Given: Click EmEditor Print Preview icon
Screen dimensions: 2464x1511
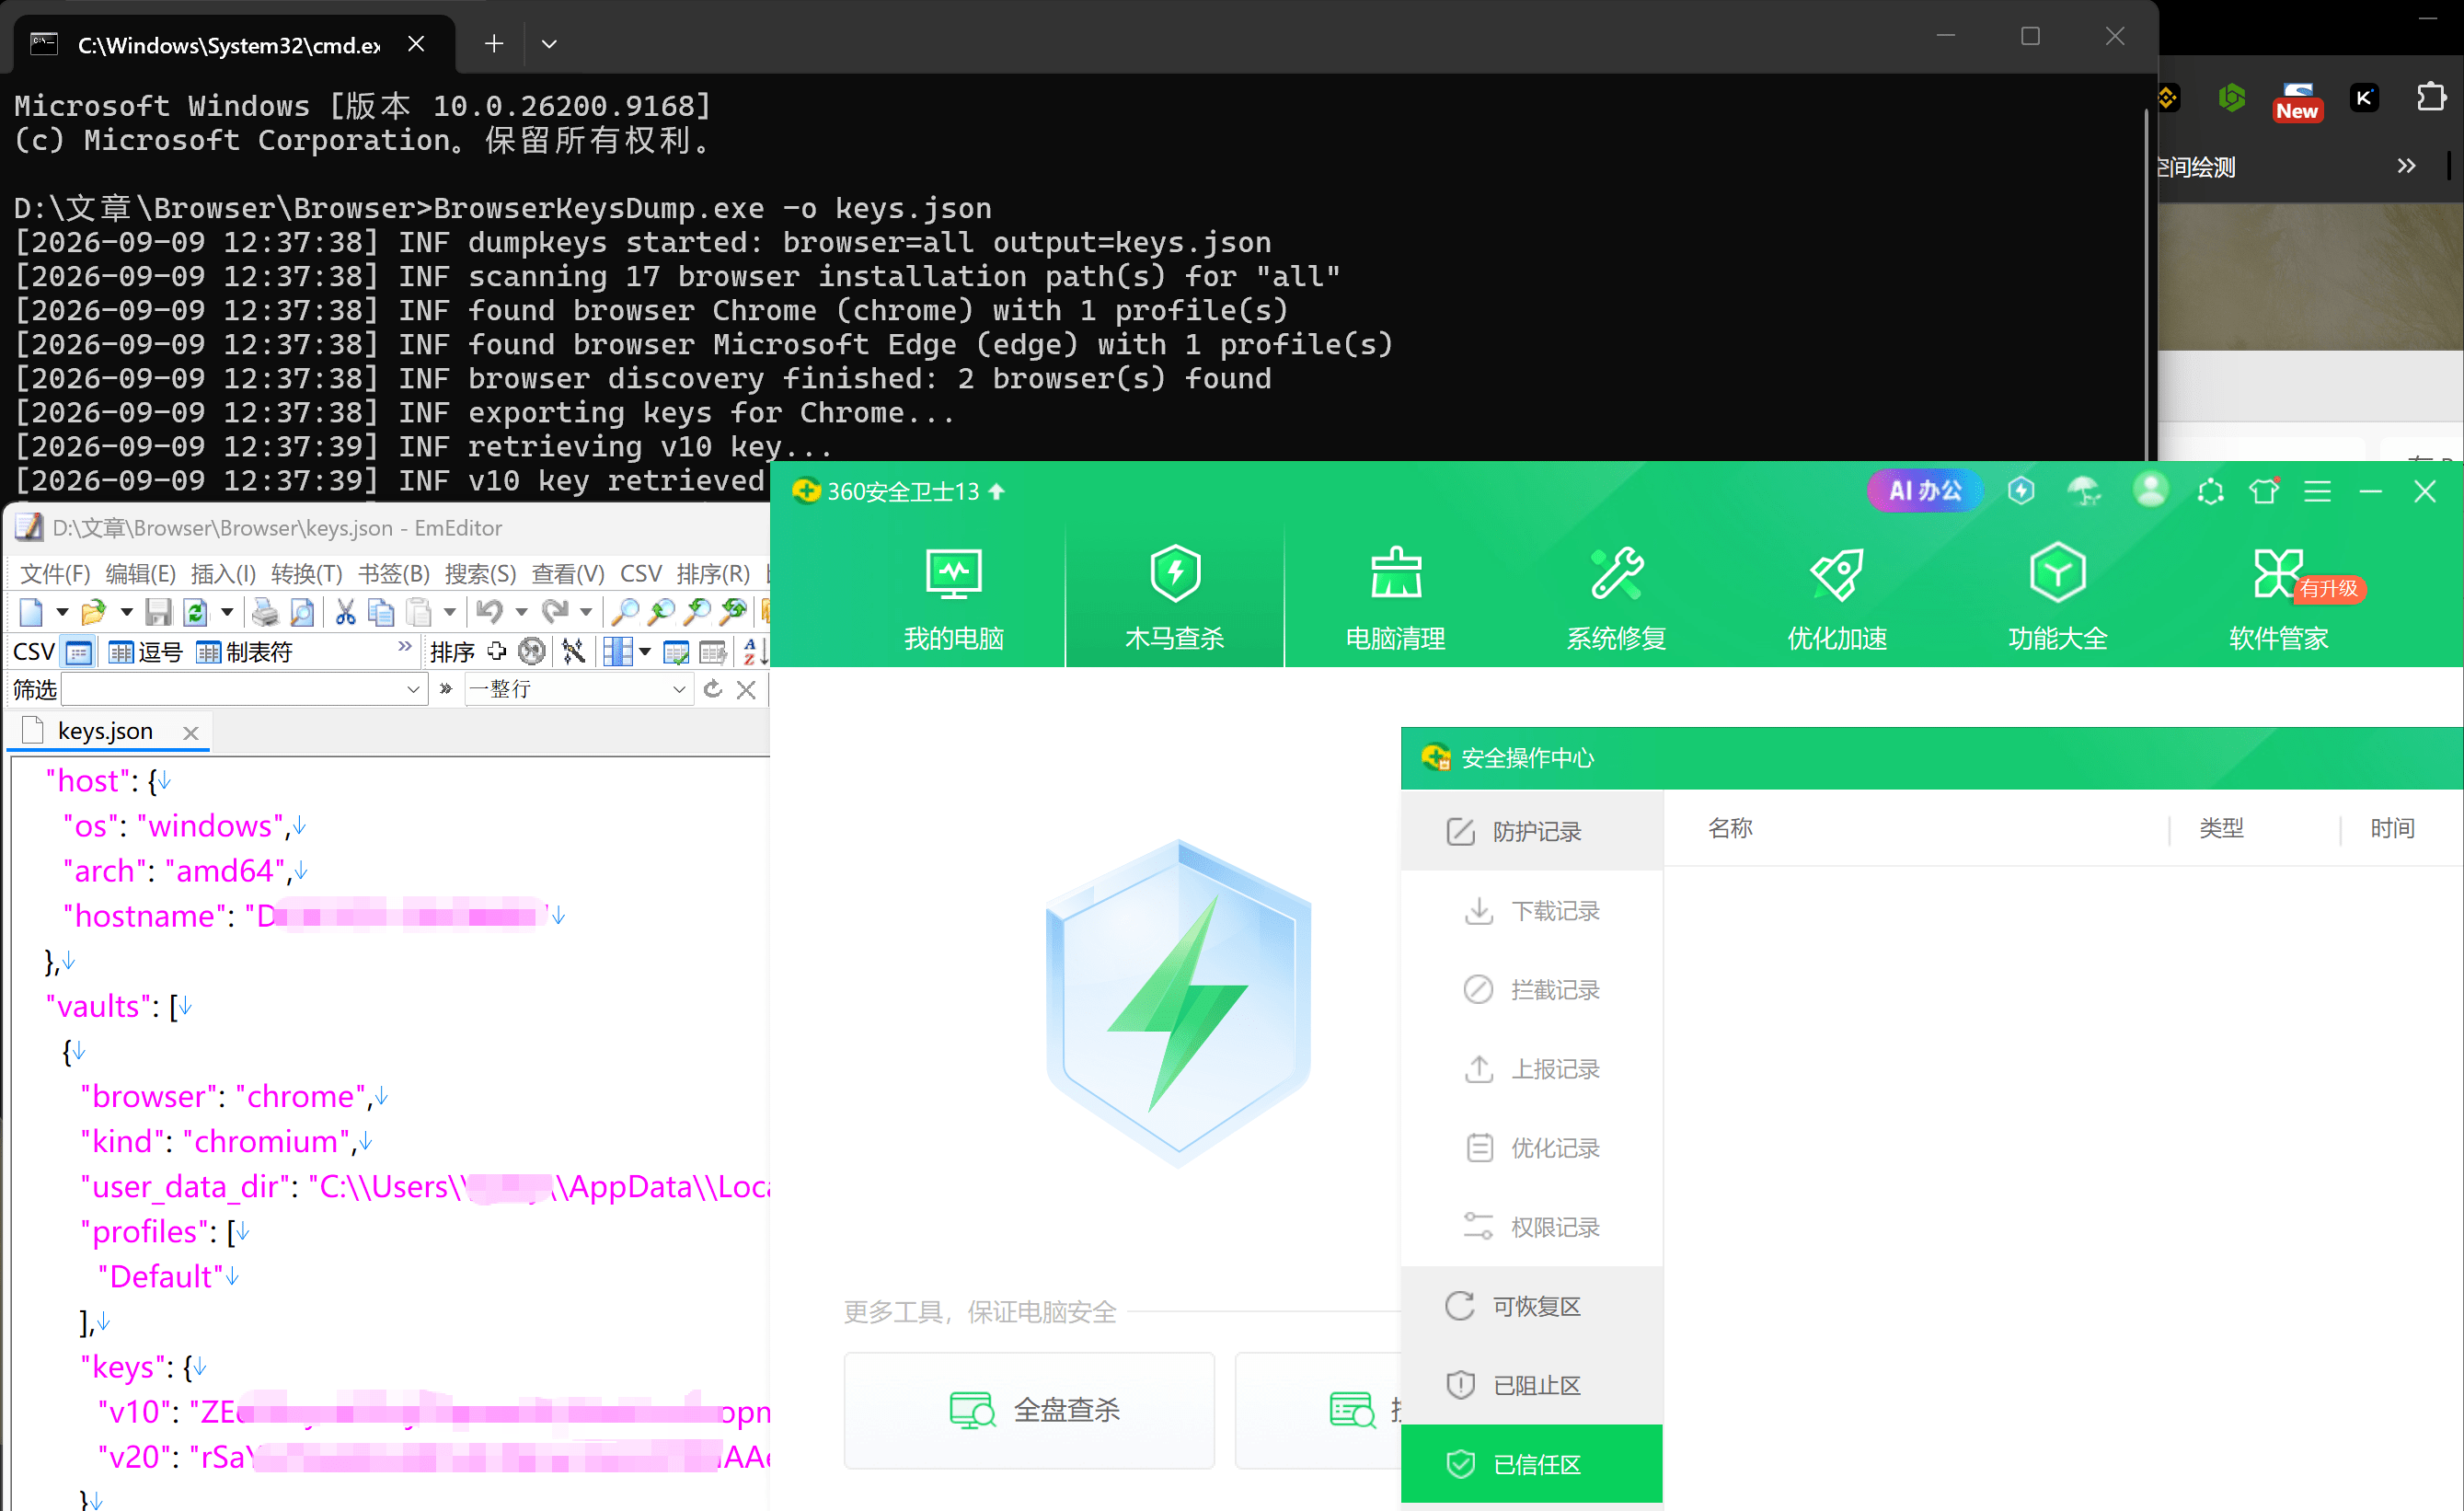Looking at the screenshot, I should tap(301, 612).
